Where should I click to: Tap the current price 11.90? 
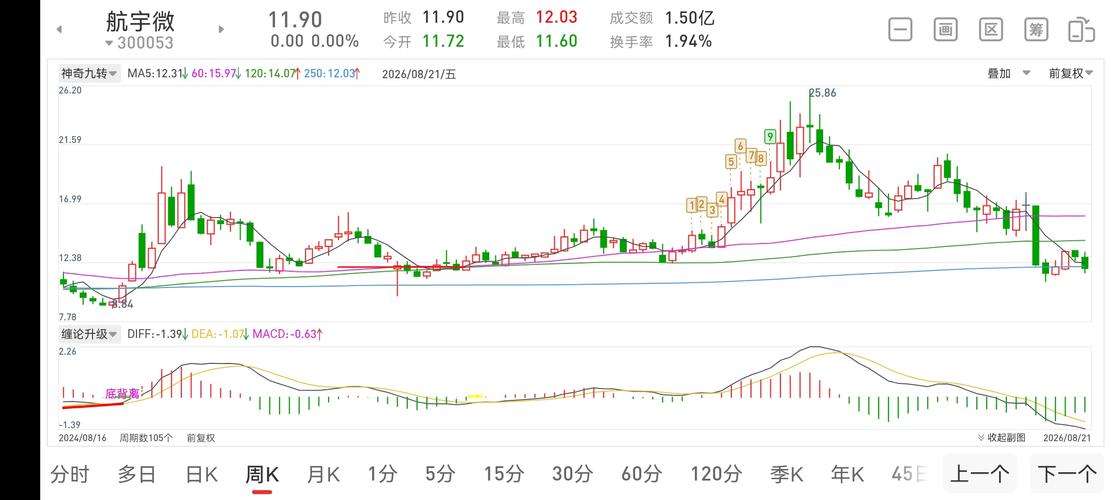[295, 19]
